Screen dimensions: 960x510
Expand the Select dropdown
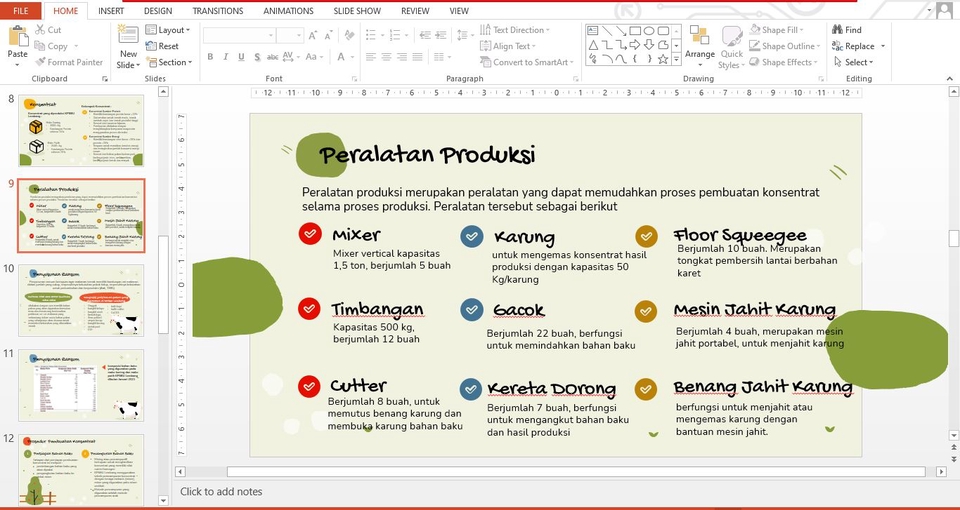(x=853, y=62)
